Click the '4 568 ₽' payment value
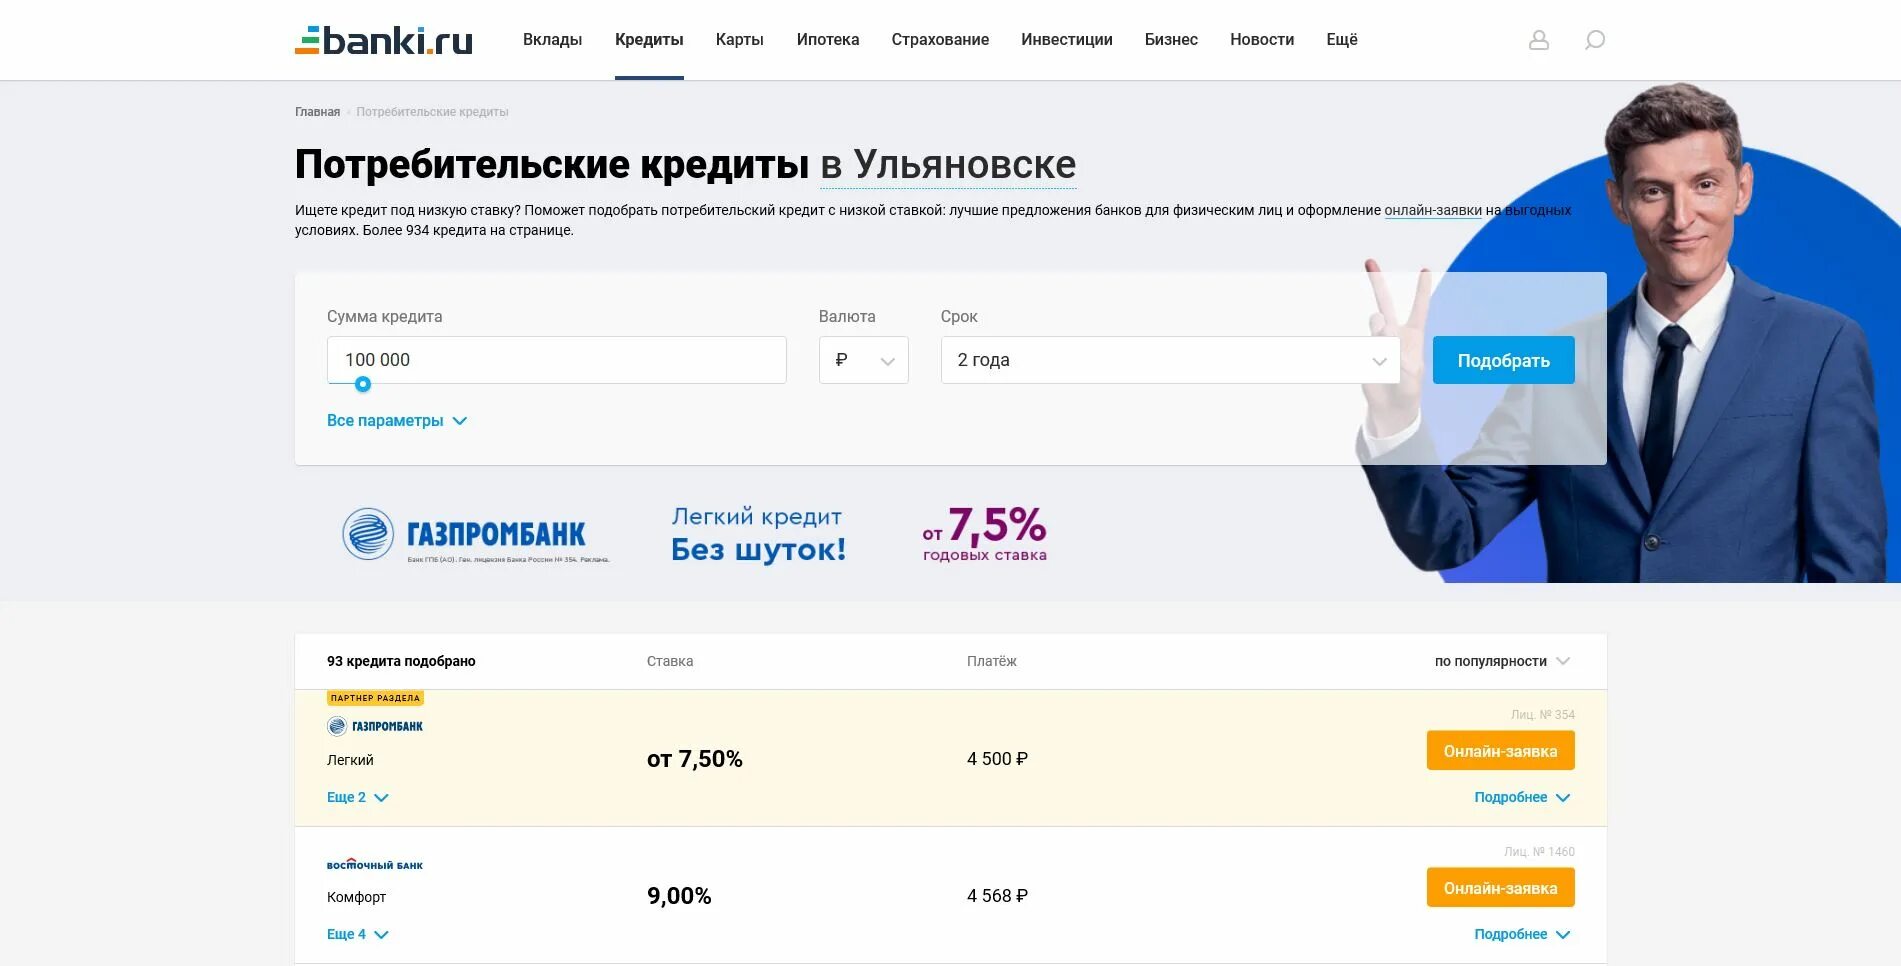 [997, 896]
